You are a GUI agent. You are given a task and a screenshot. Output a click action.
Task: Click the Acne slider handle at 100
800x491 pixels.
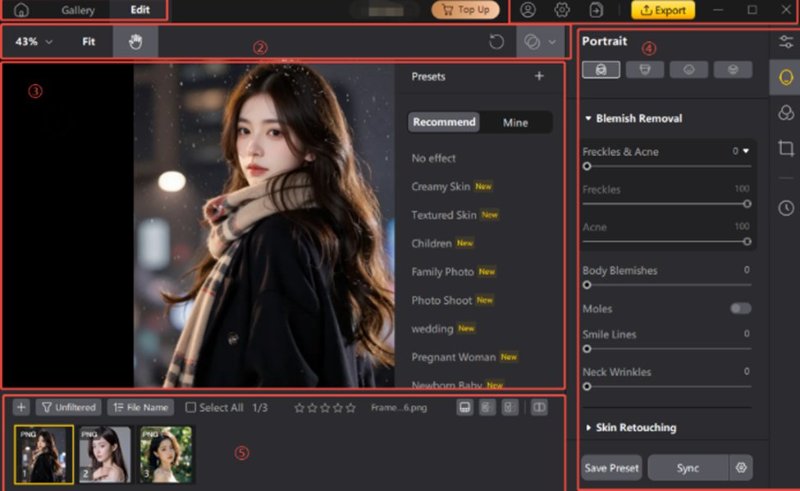point(747,241)
